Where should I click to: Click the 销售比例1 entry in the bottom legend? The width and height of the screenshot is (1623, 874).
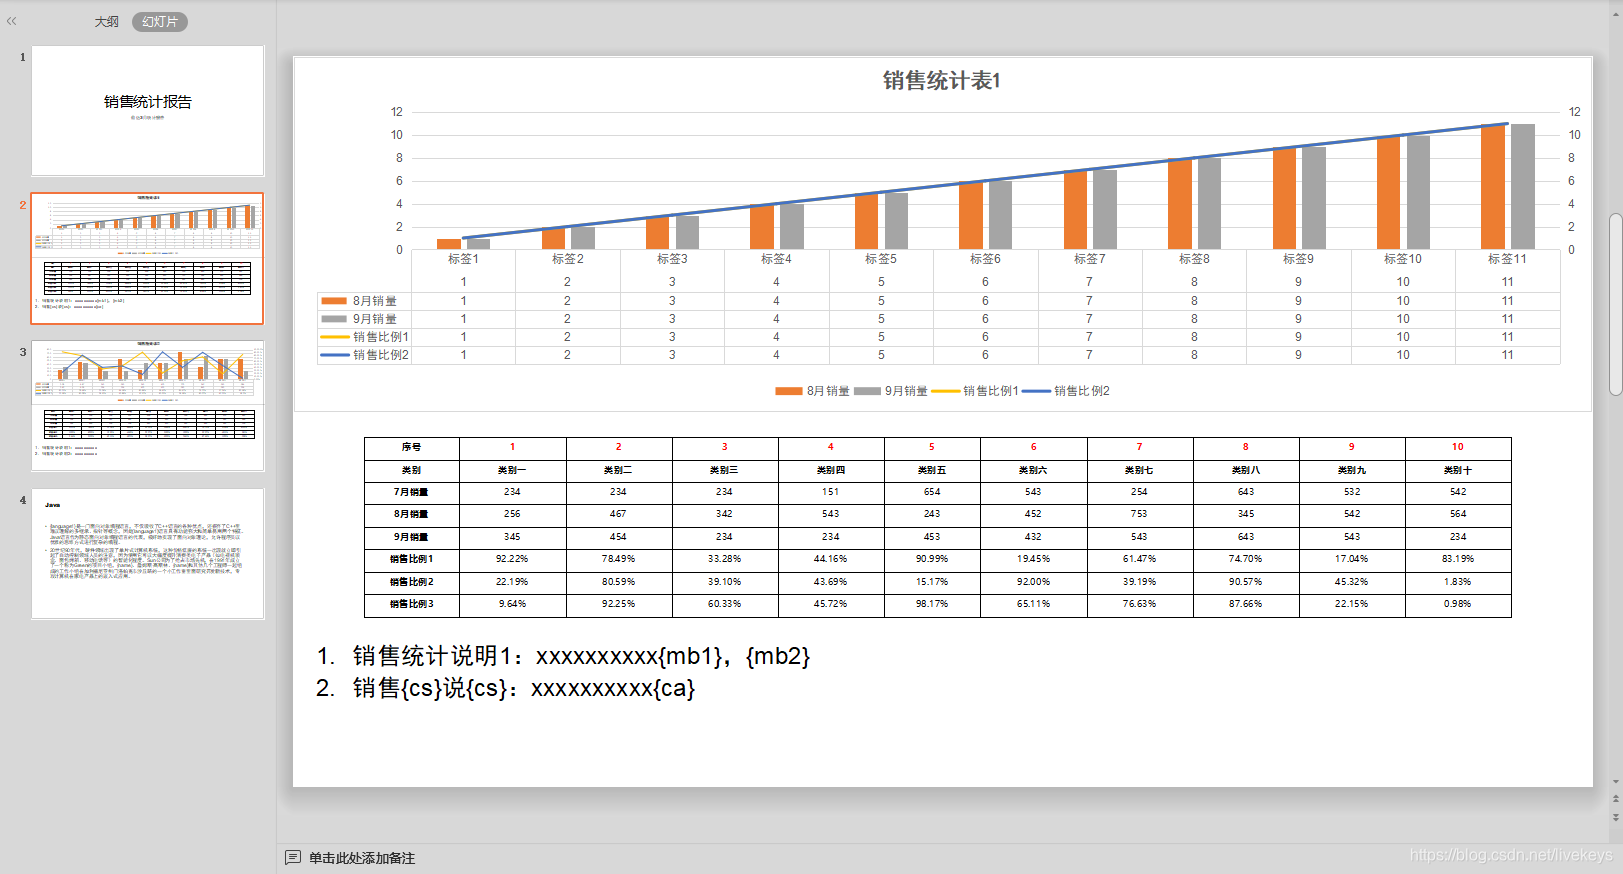[x=975, y=391]
